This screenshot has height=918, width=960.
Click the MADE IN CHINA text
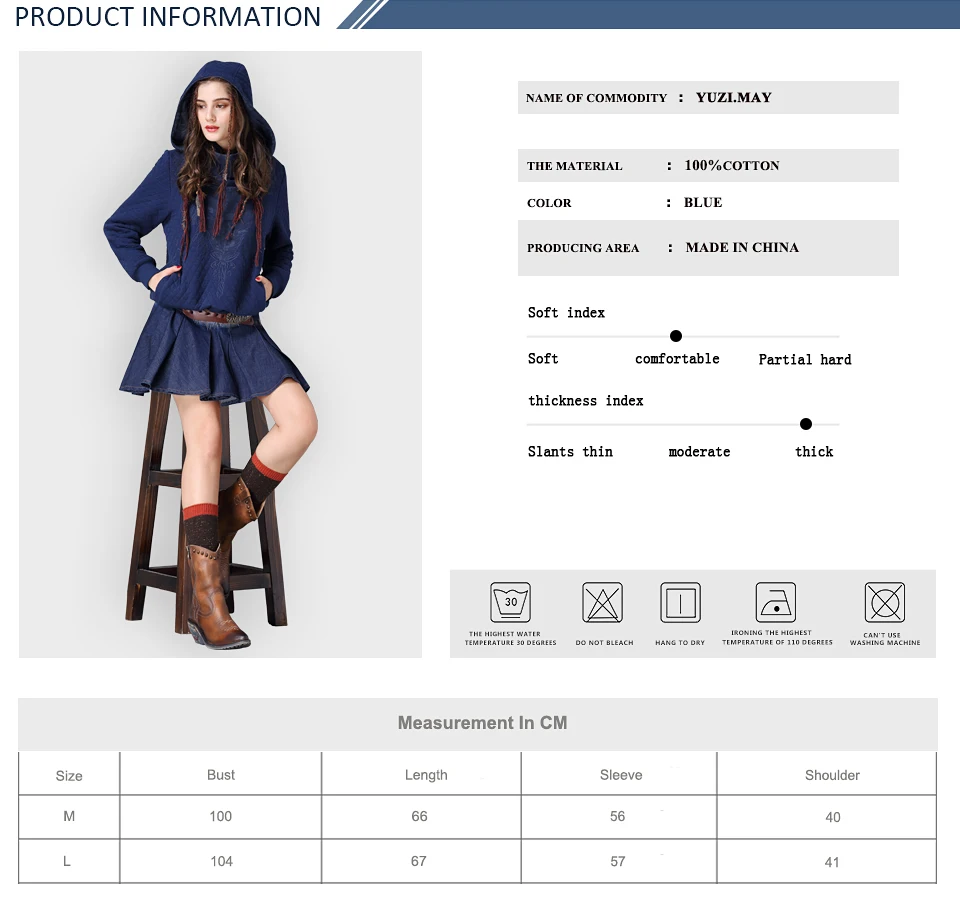tap(742, 247)
